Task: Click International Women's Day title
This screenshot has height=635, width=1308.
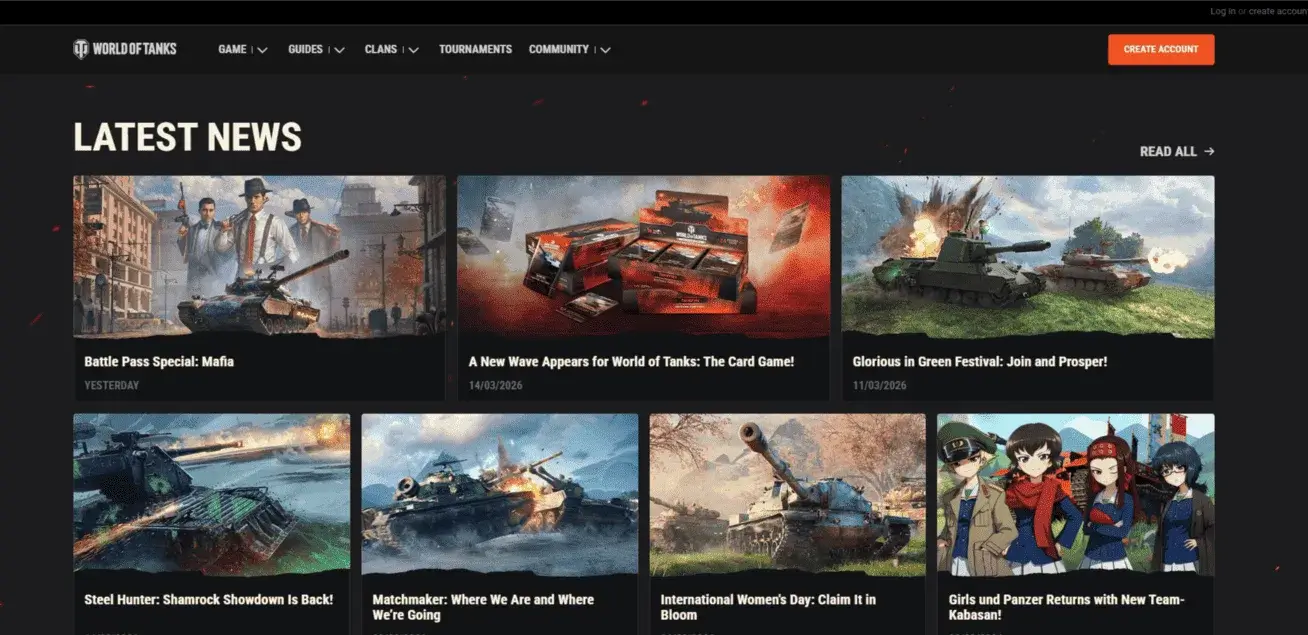Action: (768, 607)
